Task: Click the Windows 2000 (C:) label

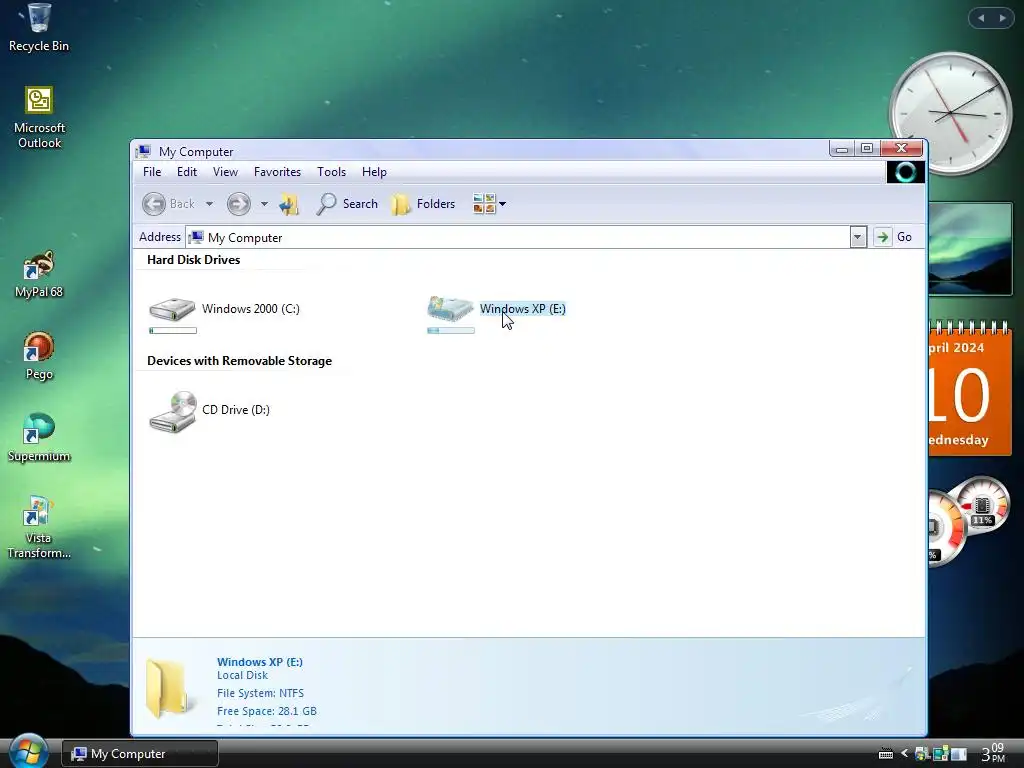Action: [251, 309]
